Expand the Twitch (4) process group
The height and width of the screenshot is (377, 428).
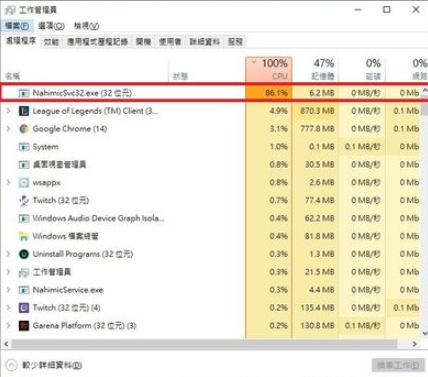click(8, 308)
